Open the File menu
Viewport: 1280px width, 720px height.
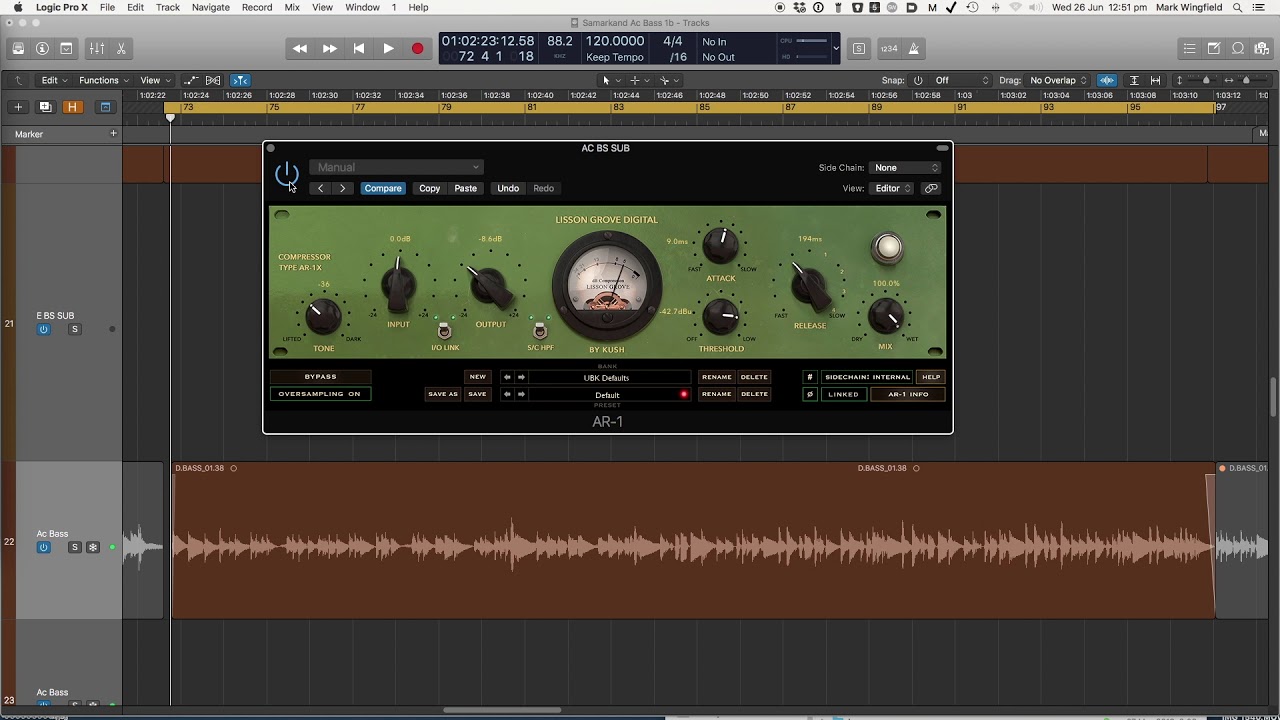click(107, 7)
